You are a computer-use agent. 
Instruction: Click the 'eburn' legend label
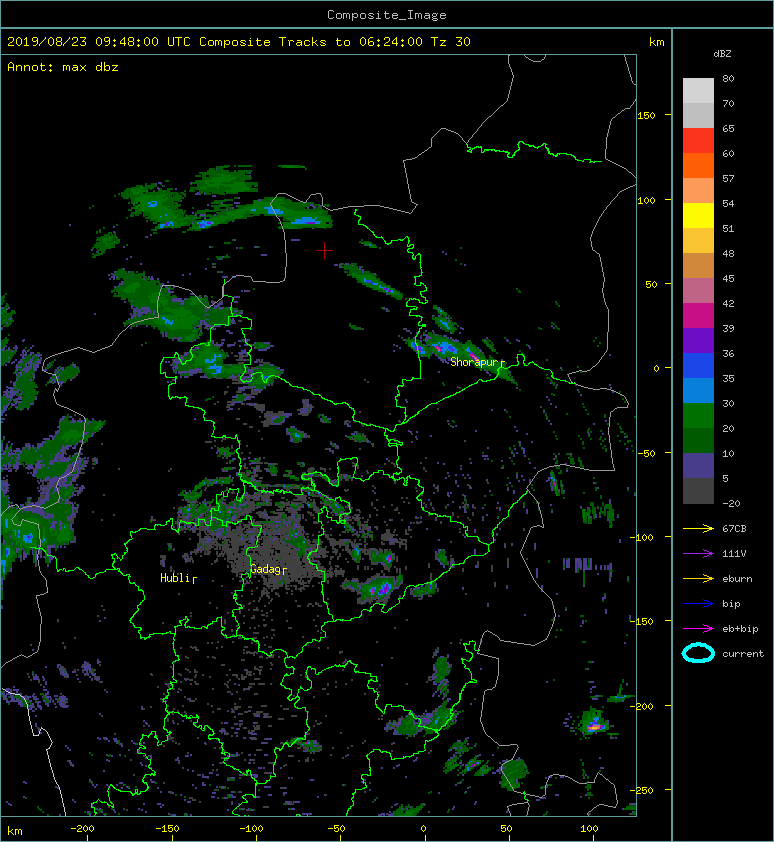pyautogui.click(x=737, y=578)
